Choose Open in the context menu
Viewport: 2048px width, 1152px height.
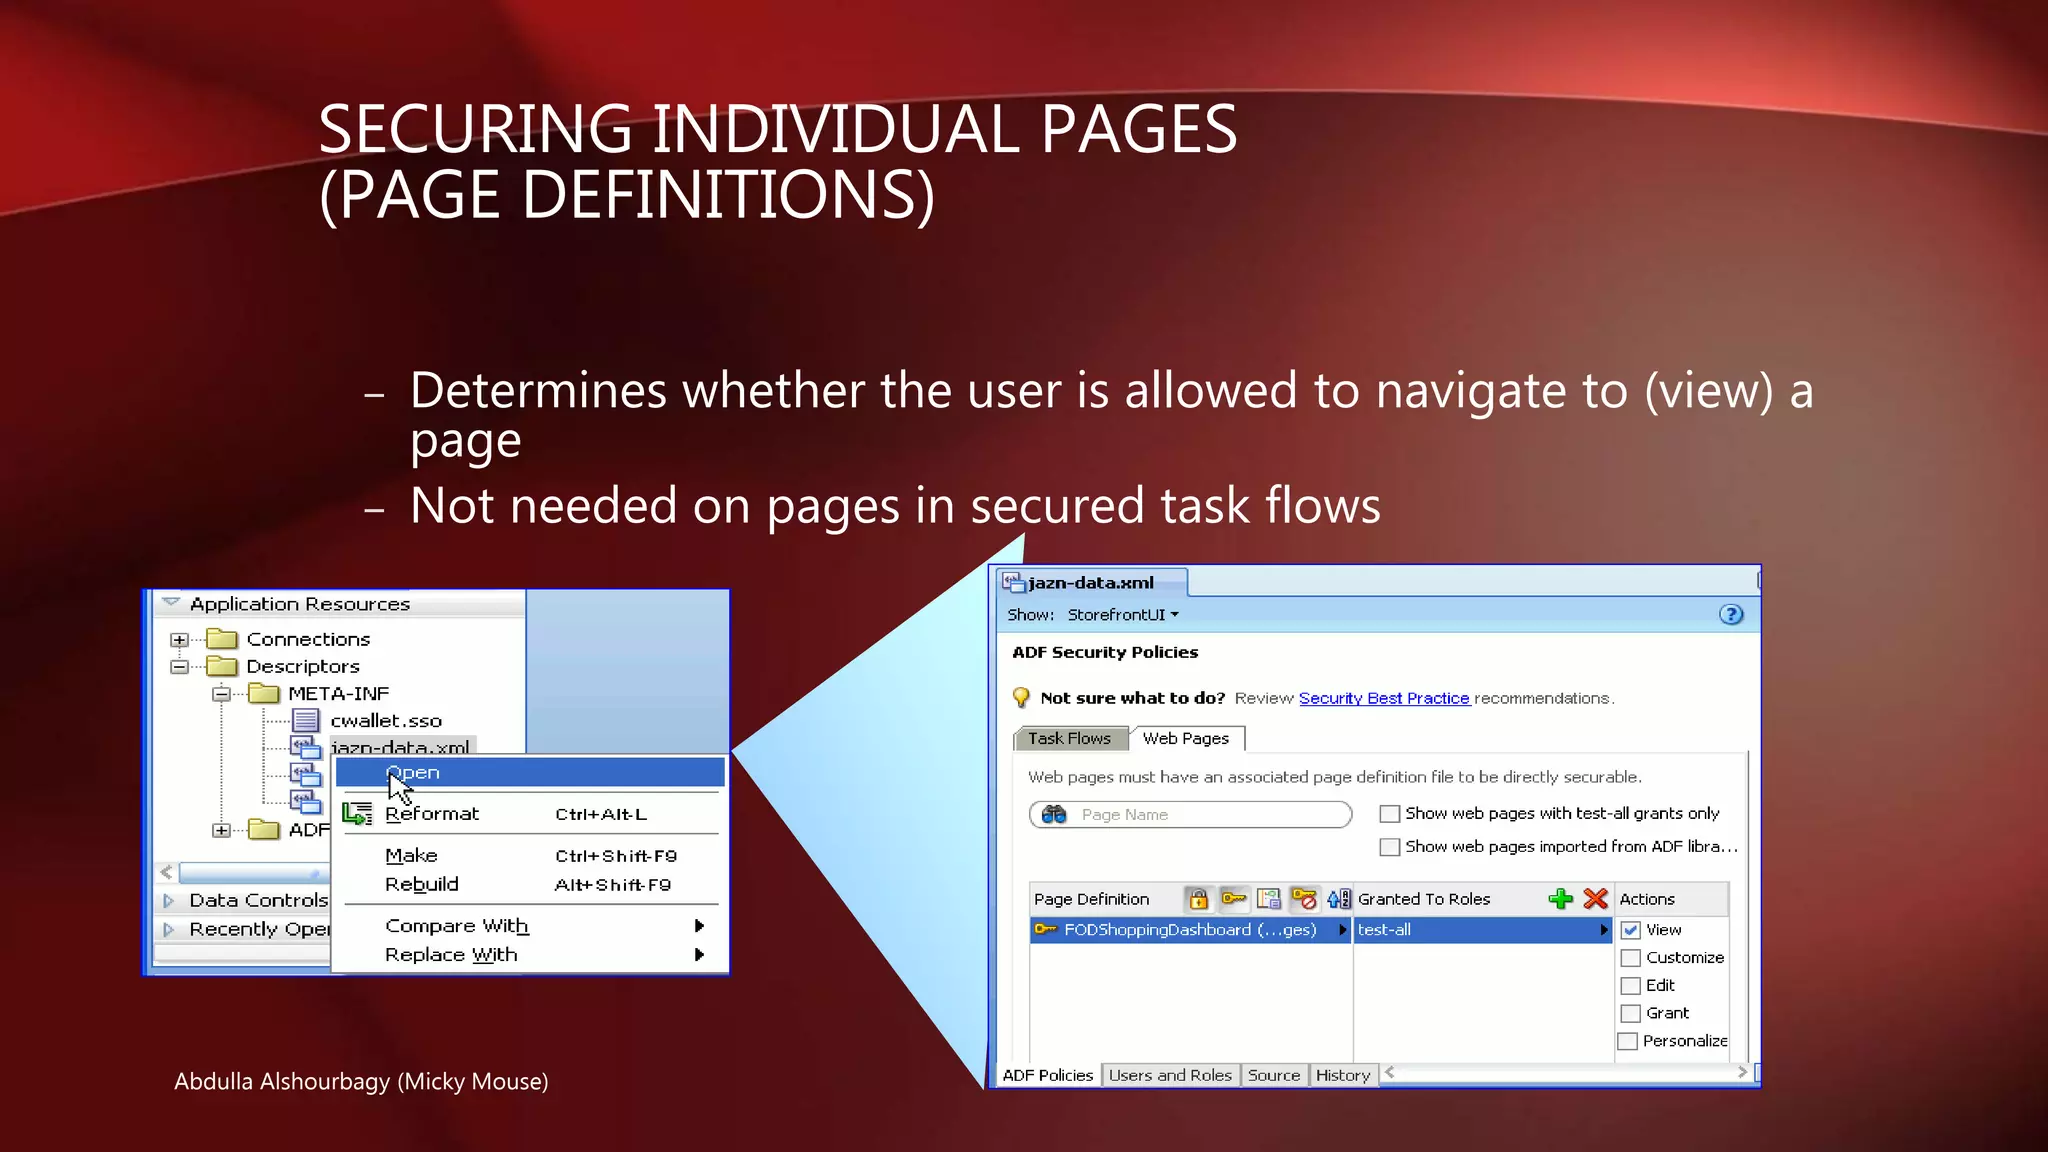pos(530,772)
